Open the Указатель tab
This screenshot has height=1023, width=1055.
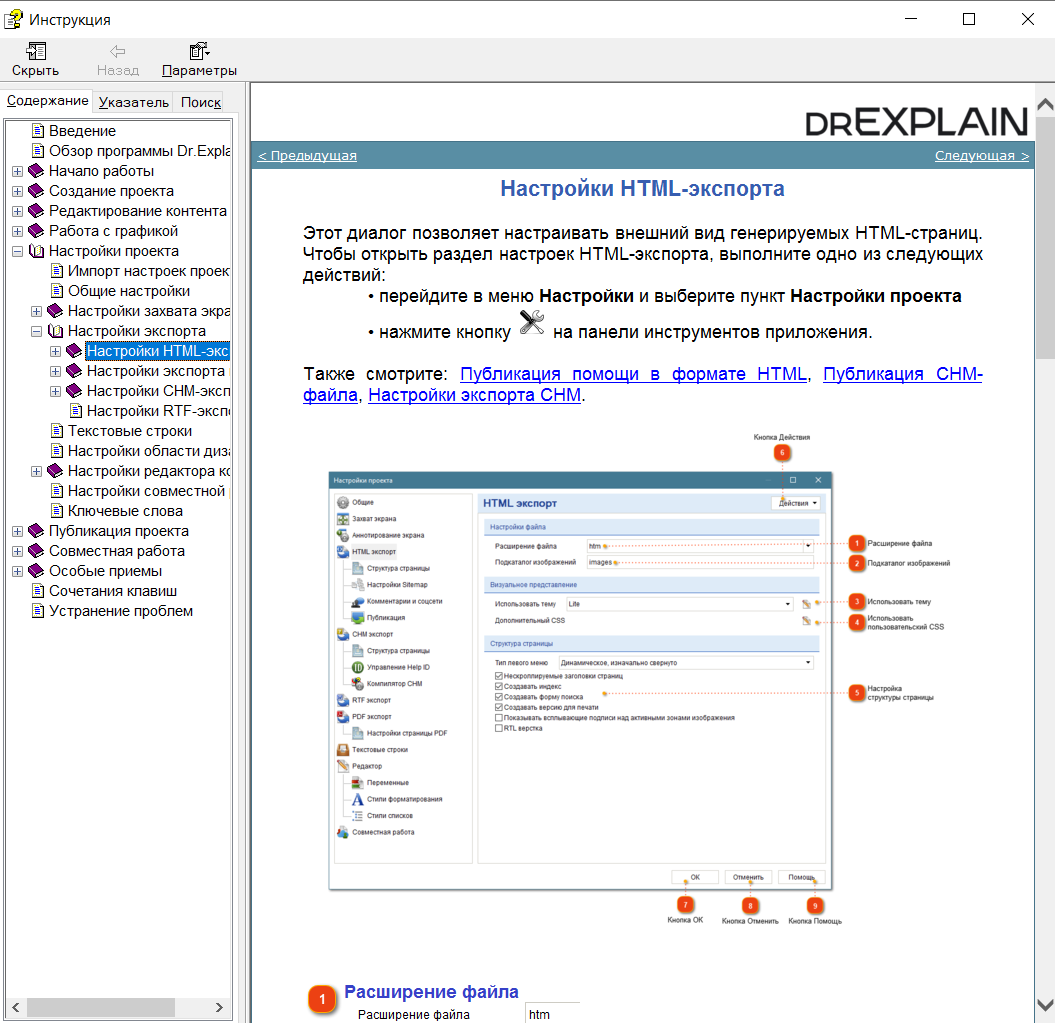pyautogui.click(x=133, y=102)
